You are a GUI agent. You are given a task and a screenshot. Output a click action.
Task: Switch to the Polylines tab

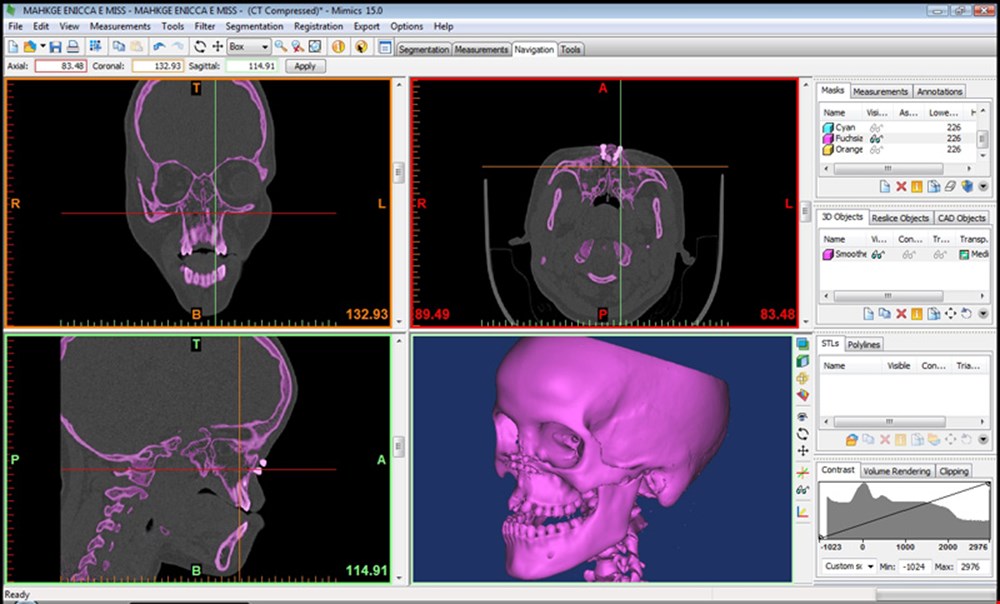click(864, 344)
